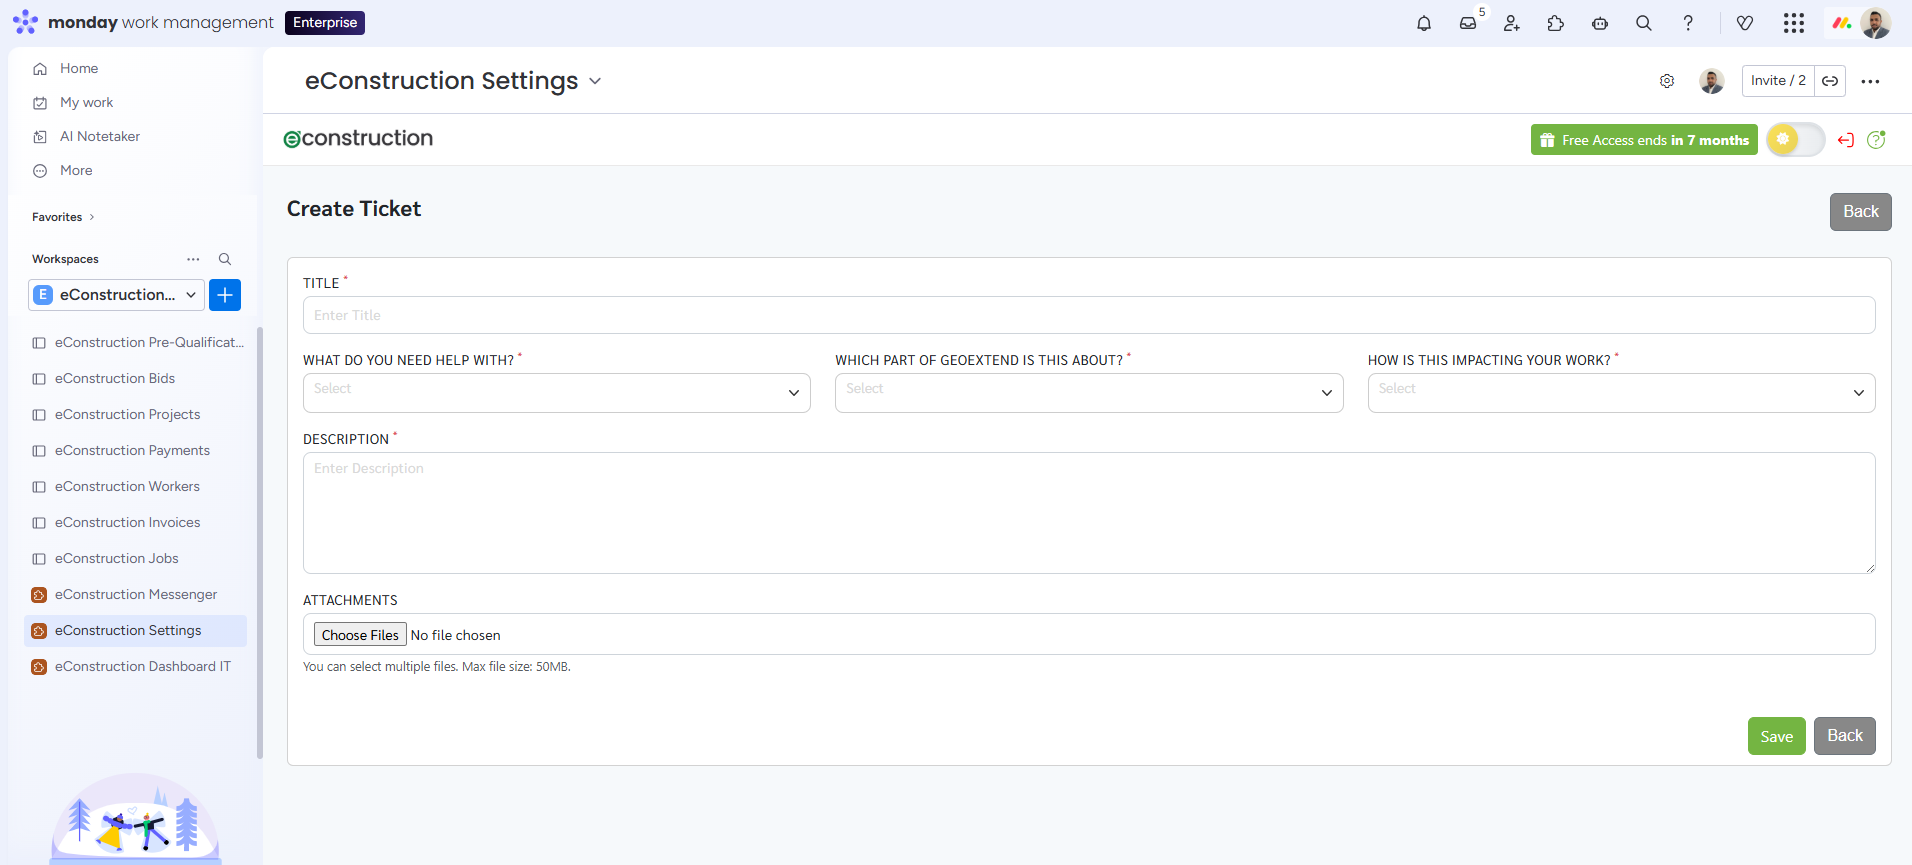Click the green Save button
This screenshot has width=1912, height=865.
1776,736
